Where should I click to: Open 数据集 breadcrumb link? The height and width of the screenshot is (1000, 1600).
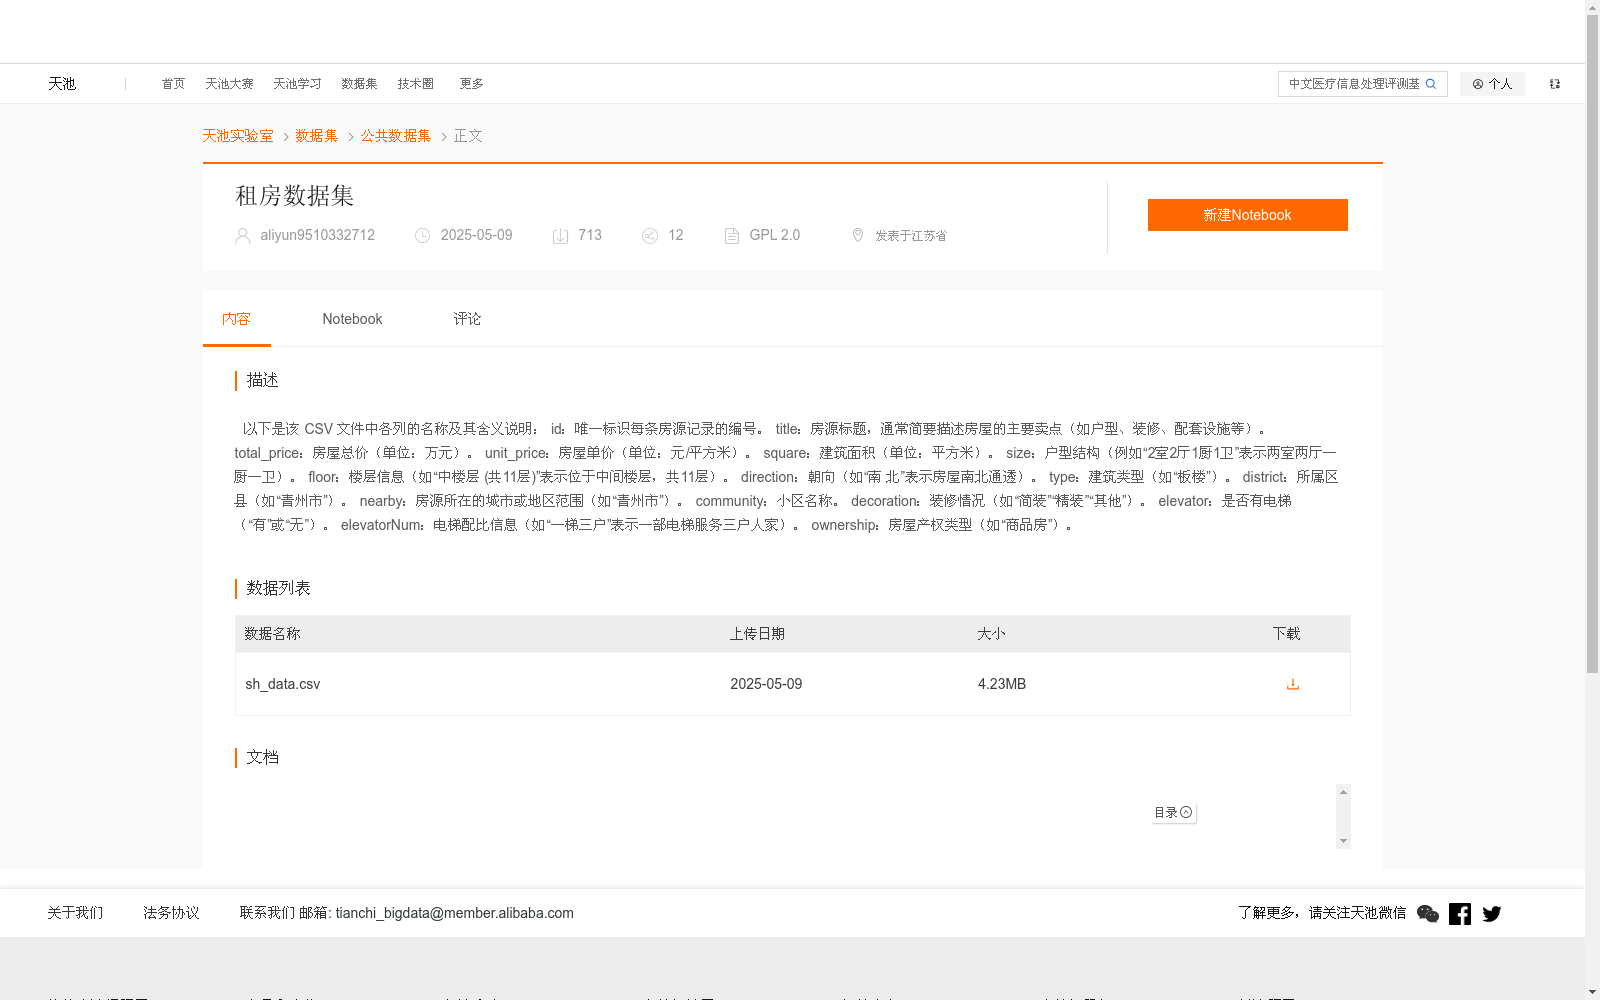317,136
